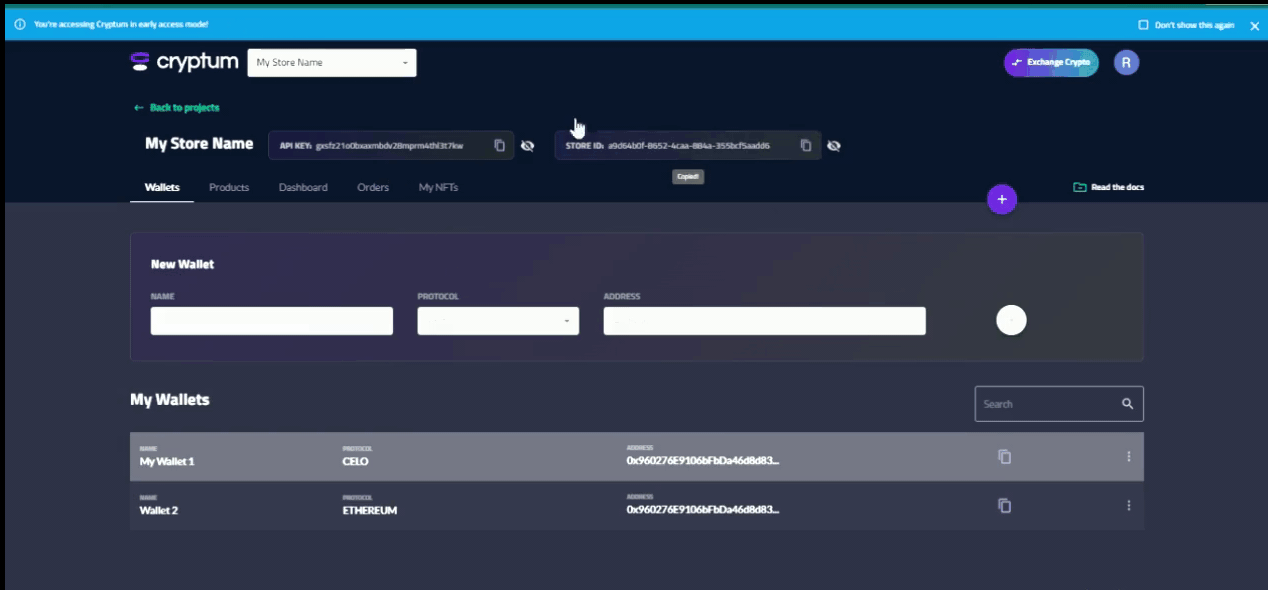Image resolution: width=1268 pixels, height=590 pixels.
Task: Copy the Store ID
Action: tap(805, 145)
